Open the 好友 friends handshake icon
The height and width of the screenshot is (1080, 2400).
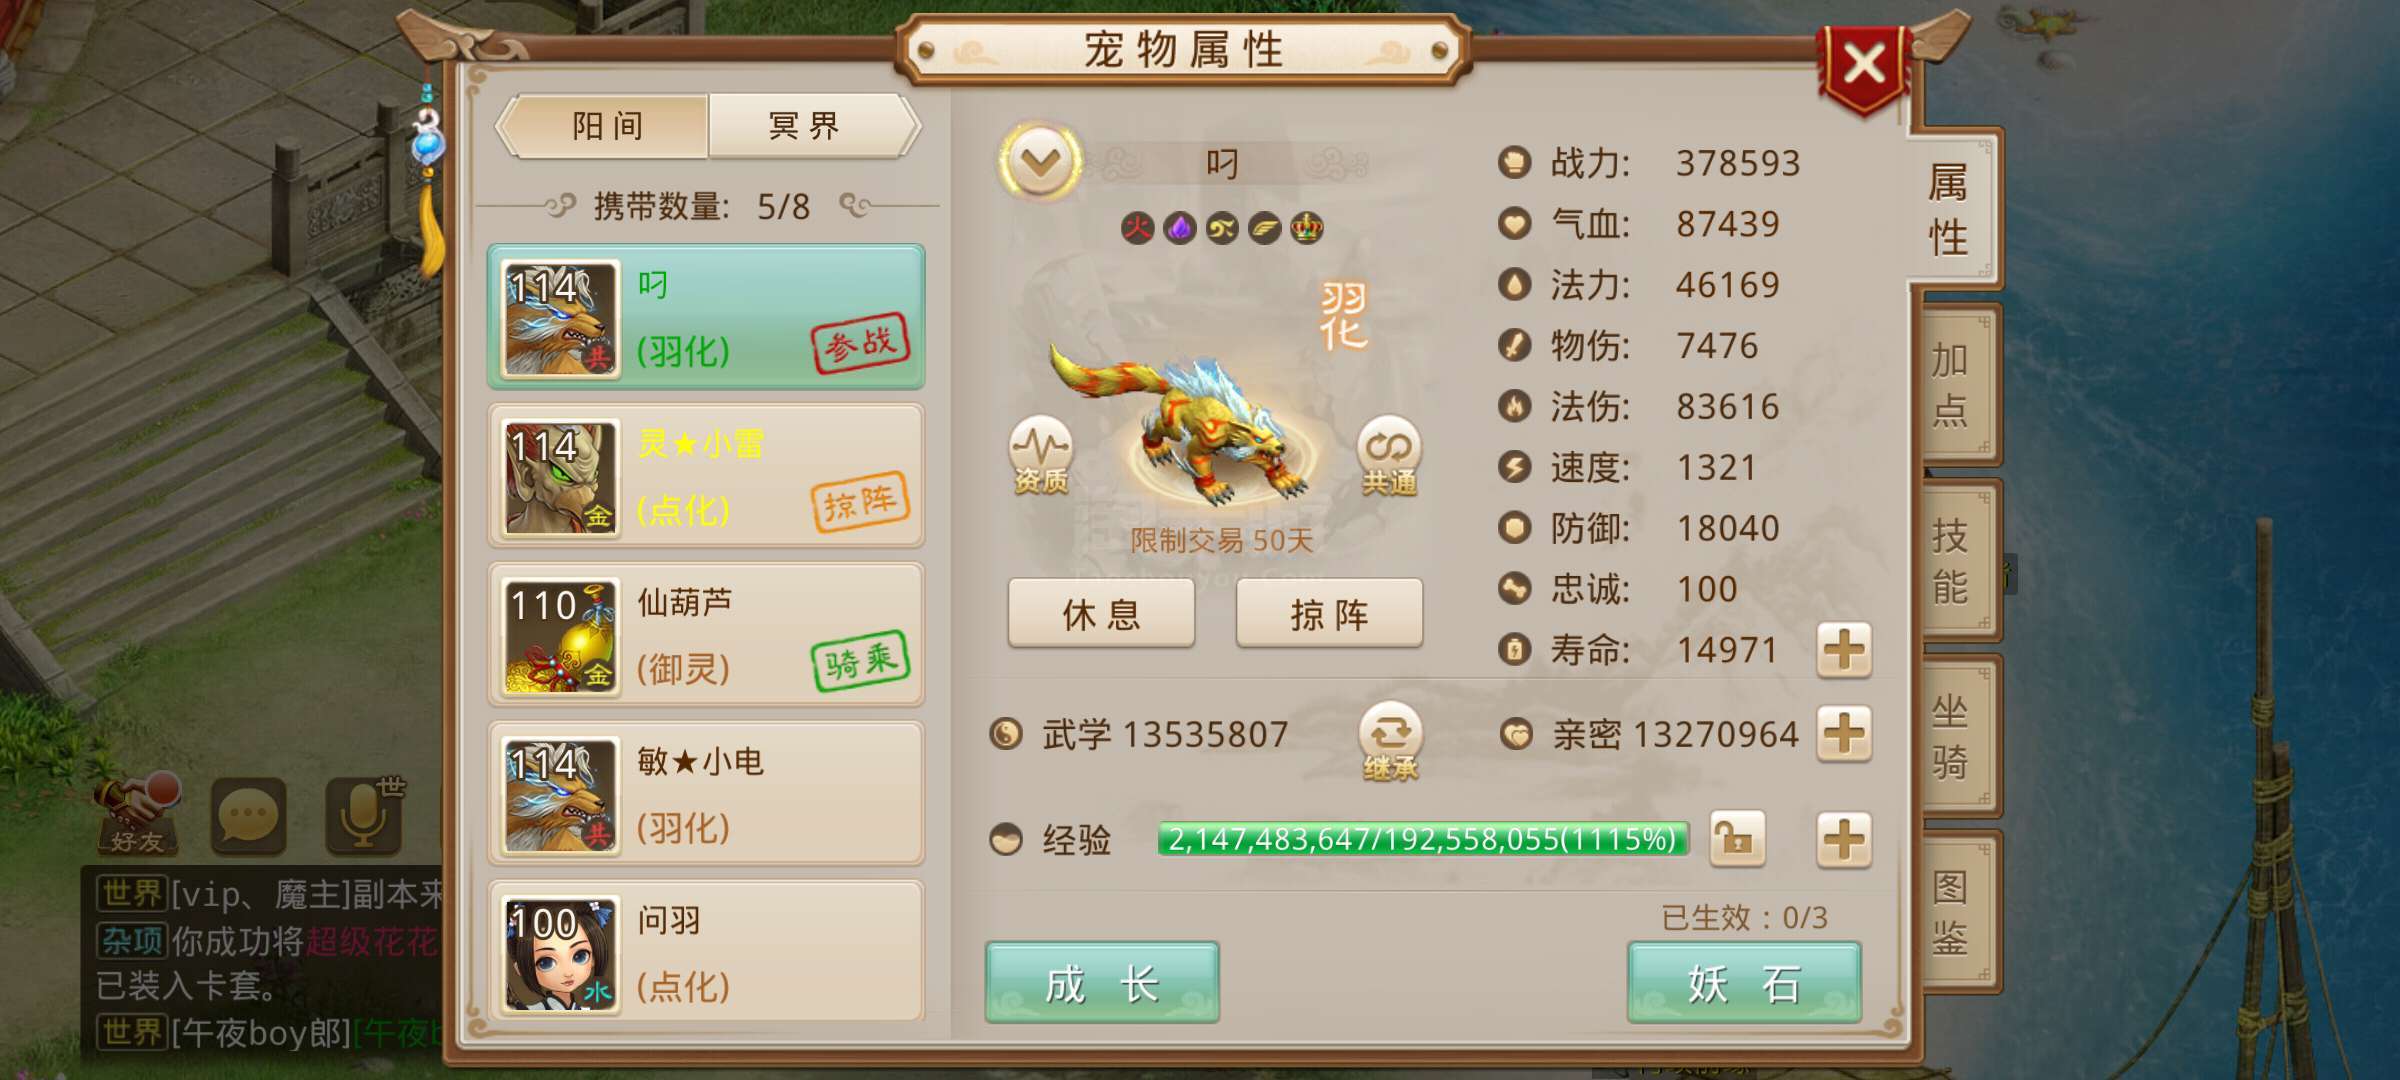click(x=137, y=814)
